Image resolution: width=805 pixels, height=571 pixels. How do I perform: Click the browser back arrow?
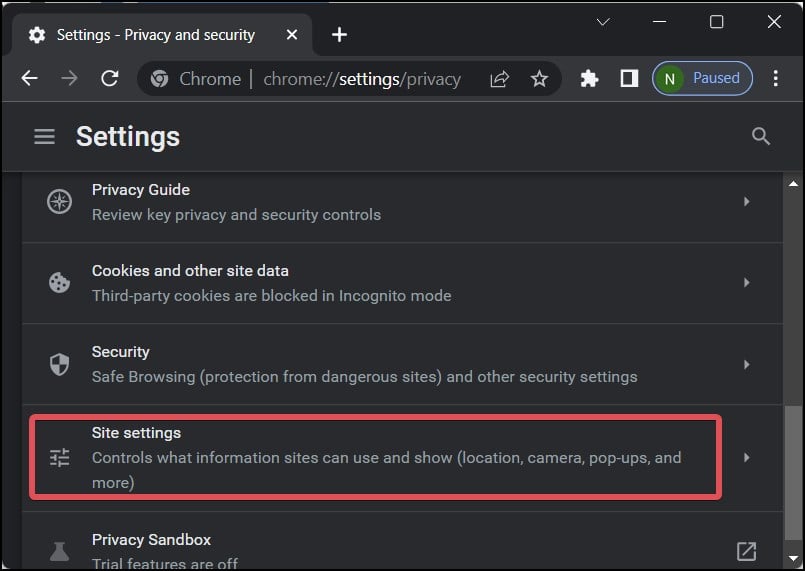pos(30,79)
